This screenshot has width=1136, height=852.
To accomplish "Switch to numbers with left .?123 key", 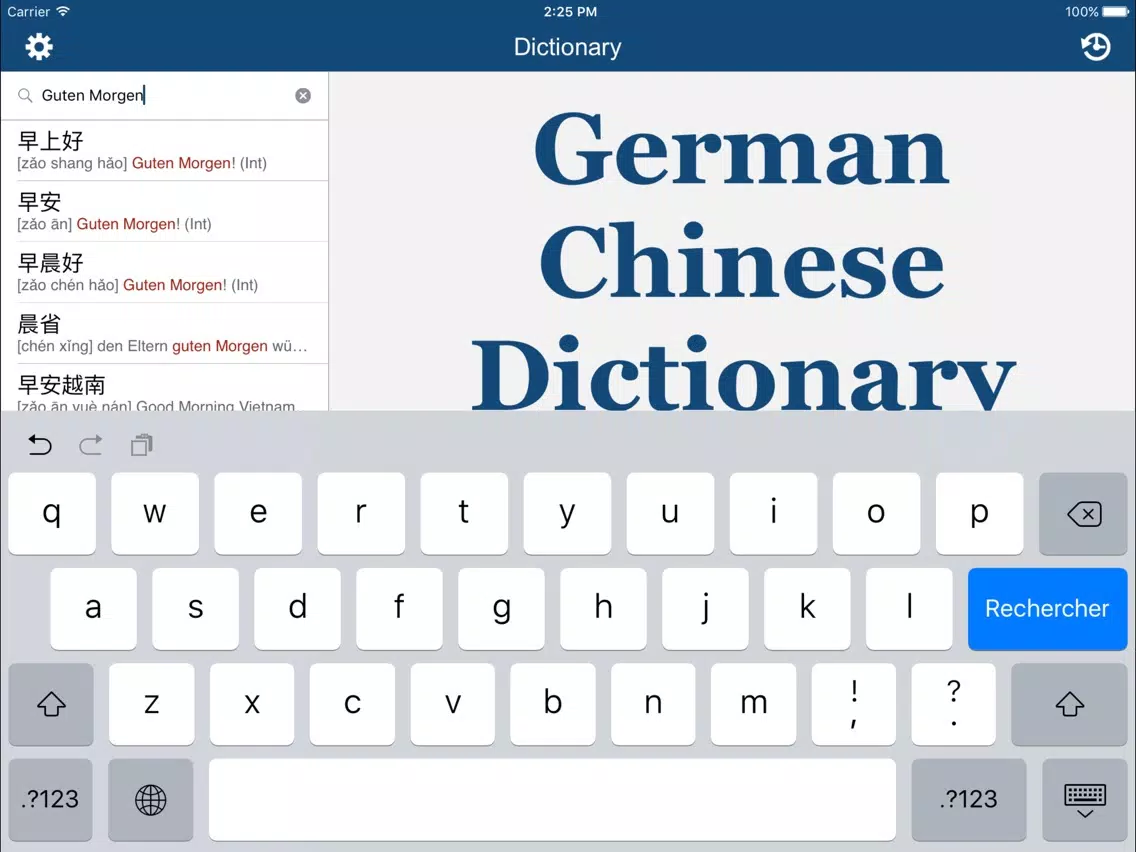I will (51, 799).
